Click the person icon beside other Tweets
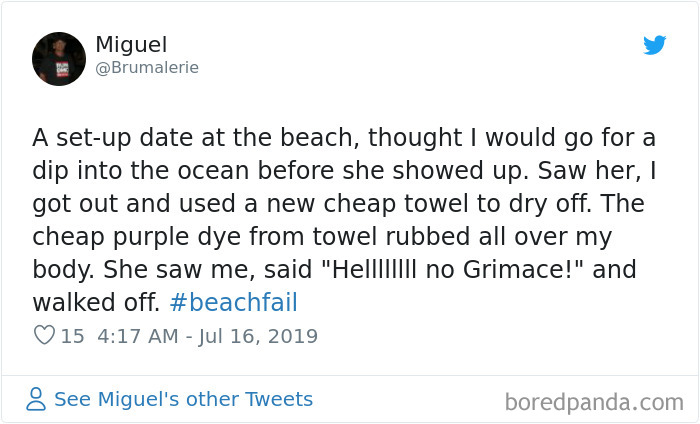Viewport: 700px width, 424px height. click(x=36, y=400)
